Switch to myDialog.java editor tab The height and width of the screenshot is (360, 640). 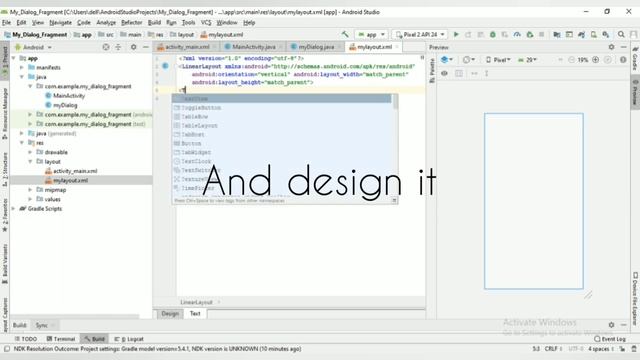pyautogui.click(x=316, y=47)
